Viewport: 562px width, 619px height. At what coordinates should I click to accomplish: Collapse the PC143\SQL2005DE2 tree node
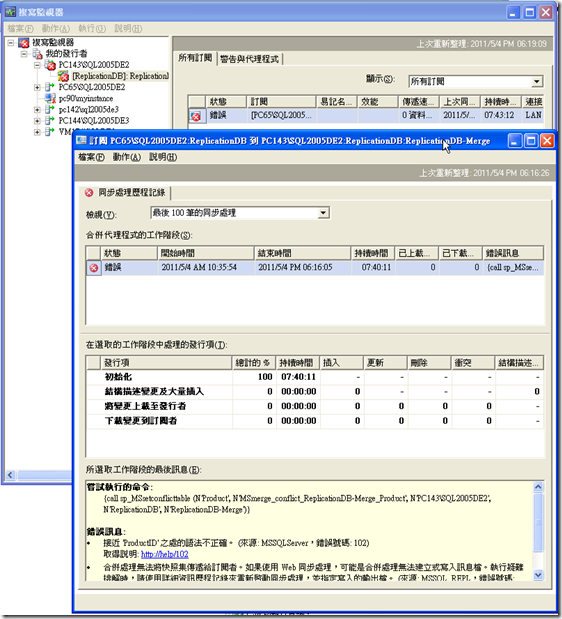pos(37,65)
